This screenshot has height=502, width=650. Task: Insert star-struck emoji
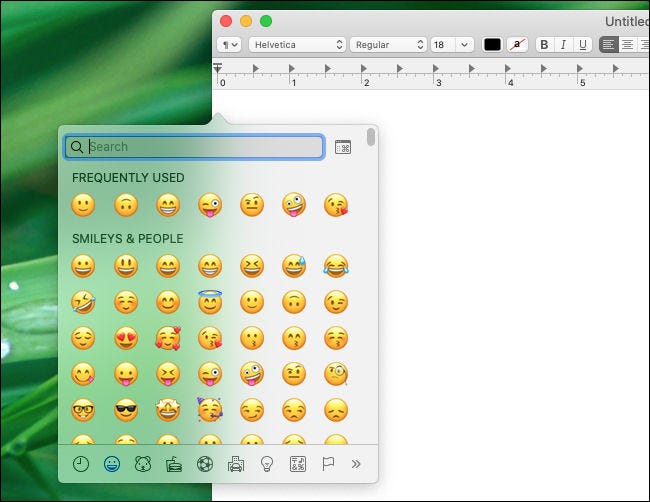168,410
